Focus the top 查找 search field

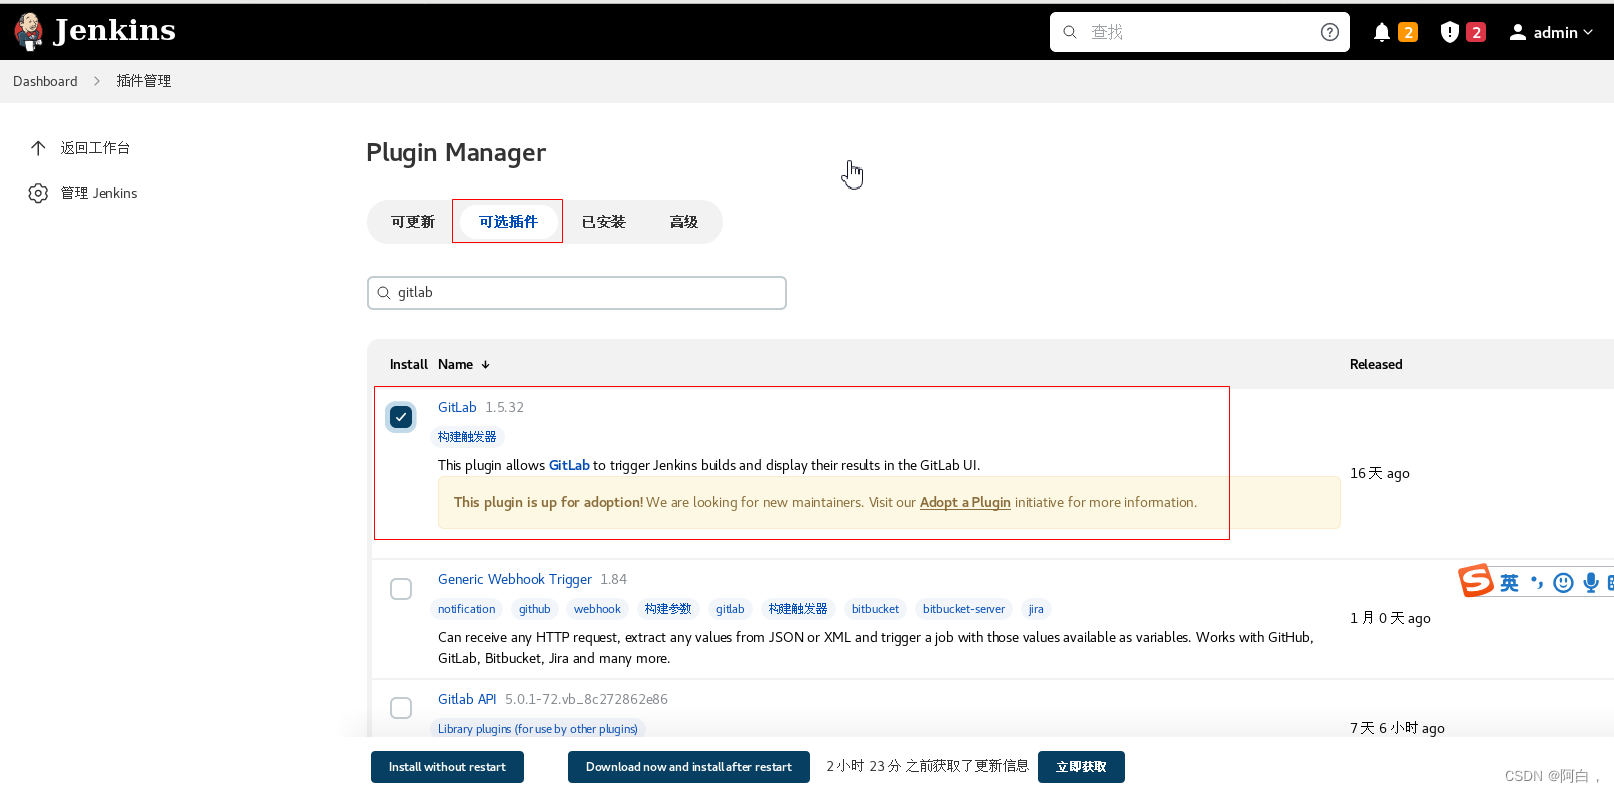point(1199,32)
